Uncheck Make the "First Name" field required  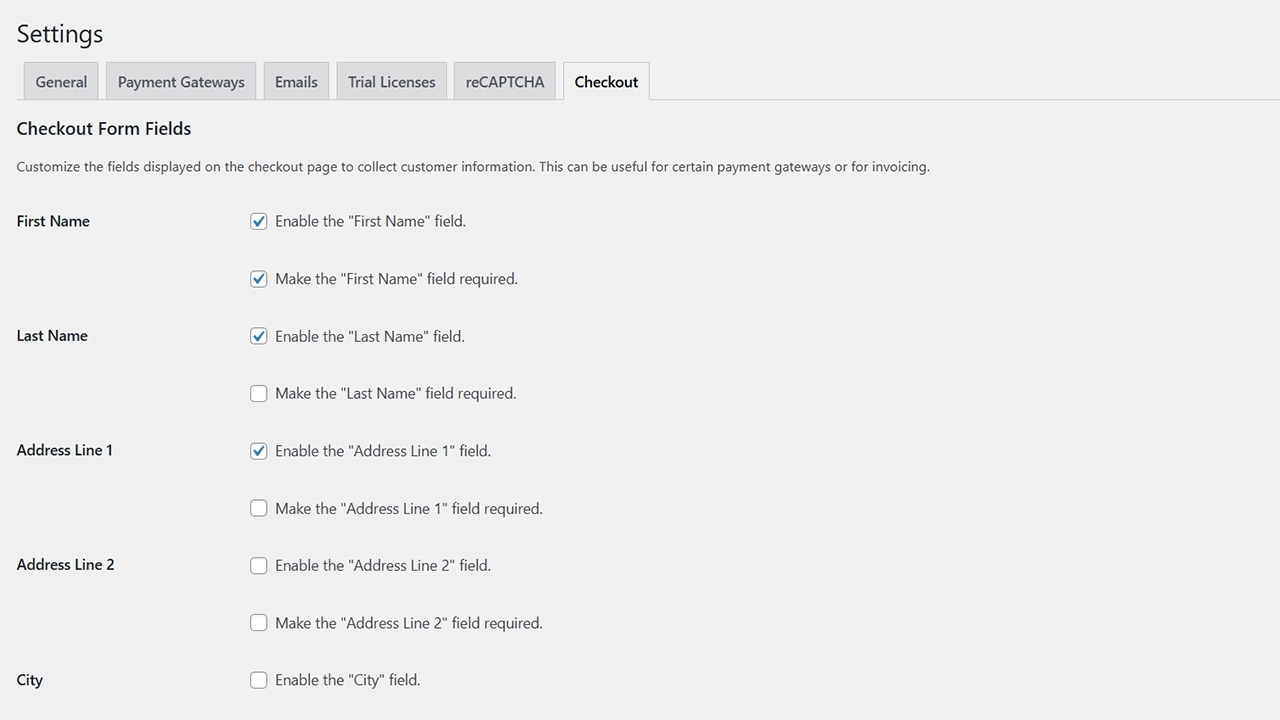pos(259,279)
